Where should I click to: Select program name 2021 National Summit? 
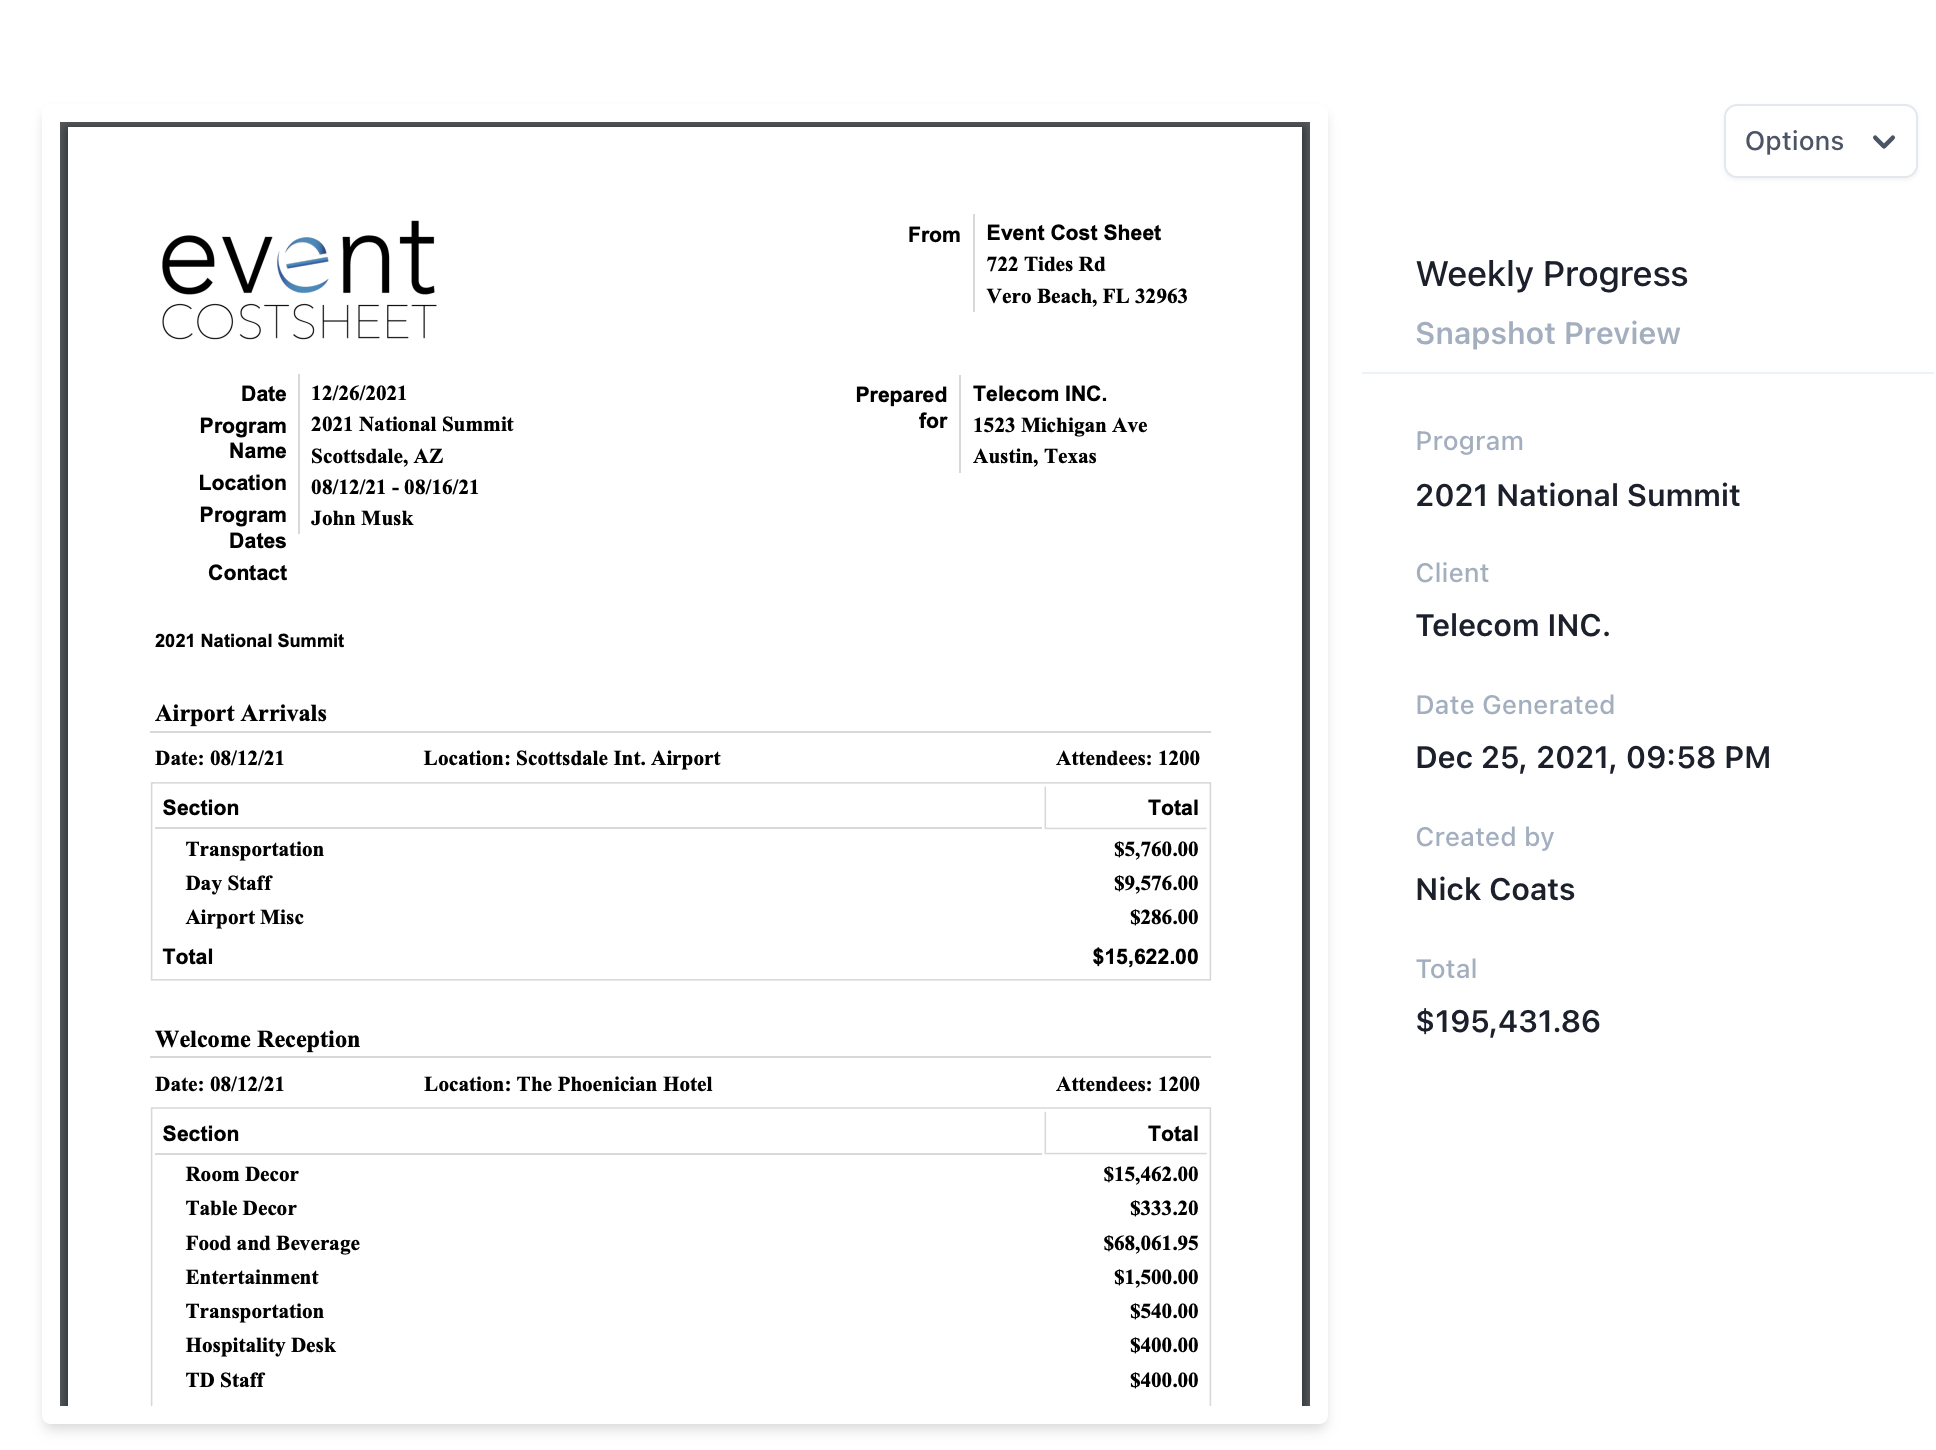pos(1576,495)
